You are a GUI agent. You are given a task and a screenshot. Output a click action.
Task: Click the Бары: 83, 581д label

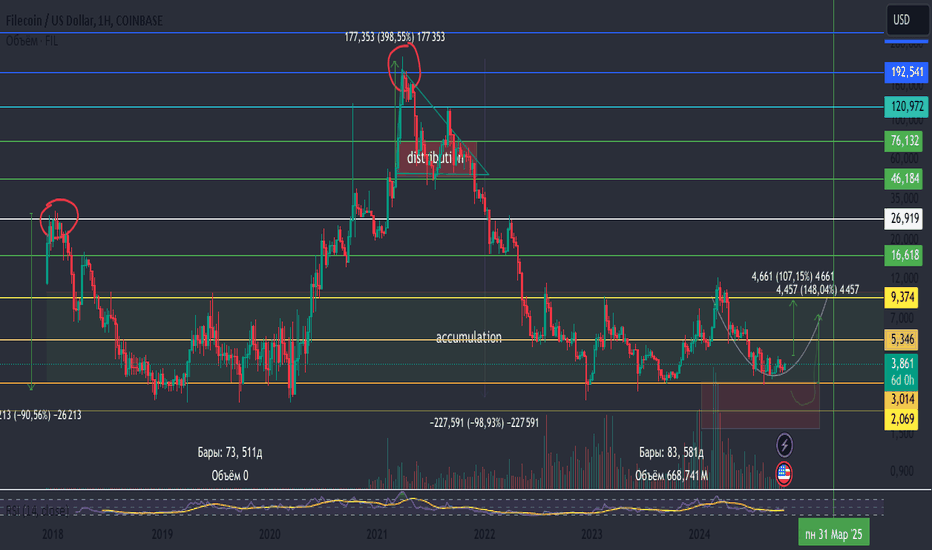[x=671, y=452]
